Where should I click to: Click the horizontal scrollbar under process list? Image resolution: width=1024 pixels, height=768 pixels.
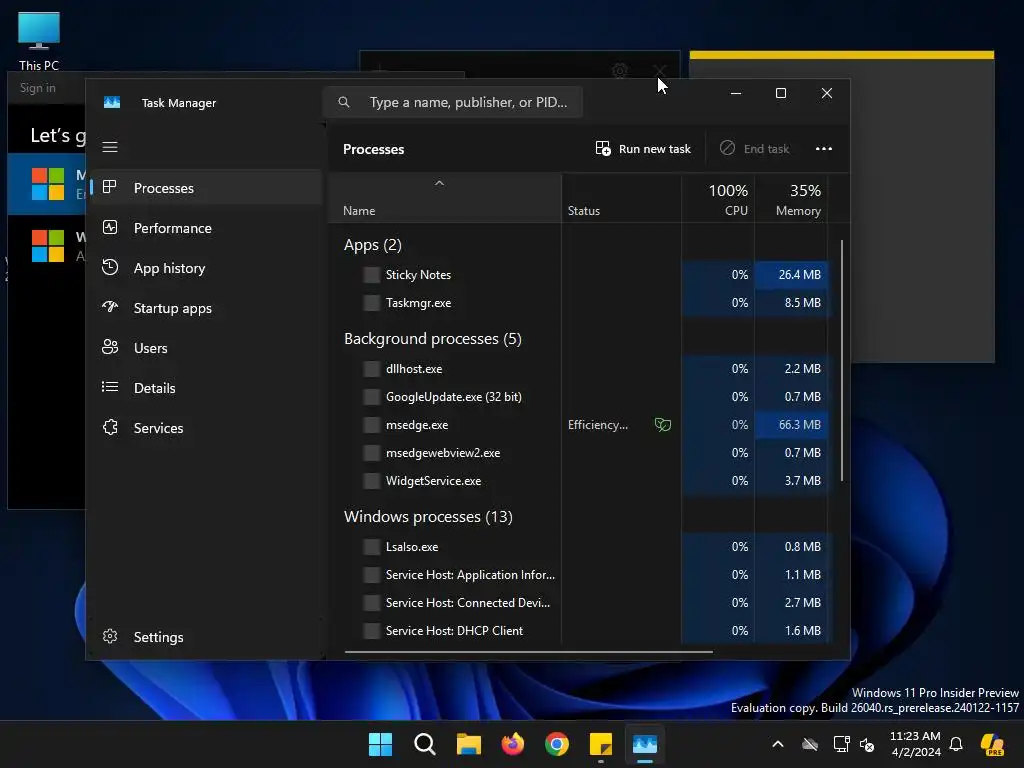pyautogui.click(x=528, y=651)
